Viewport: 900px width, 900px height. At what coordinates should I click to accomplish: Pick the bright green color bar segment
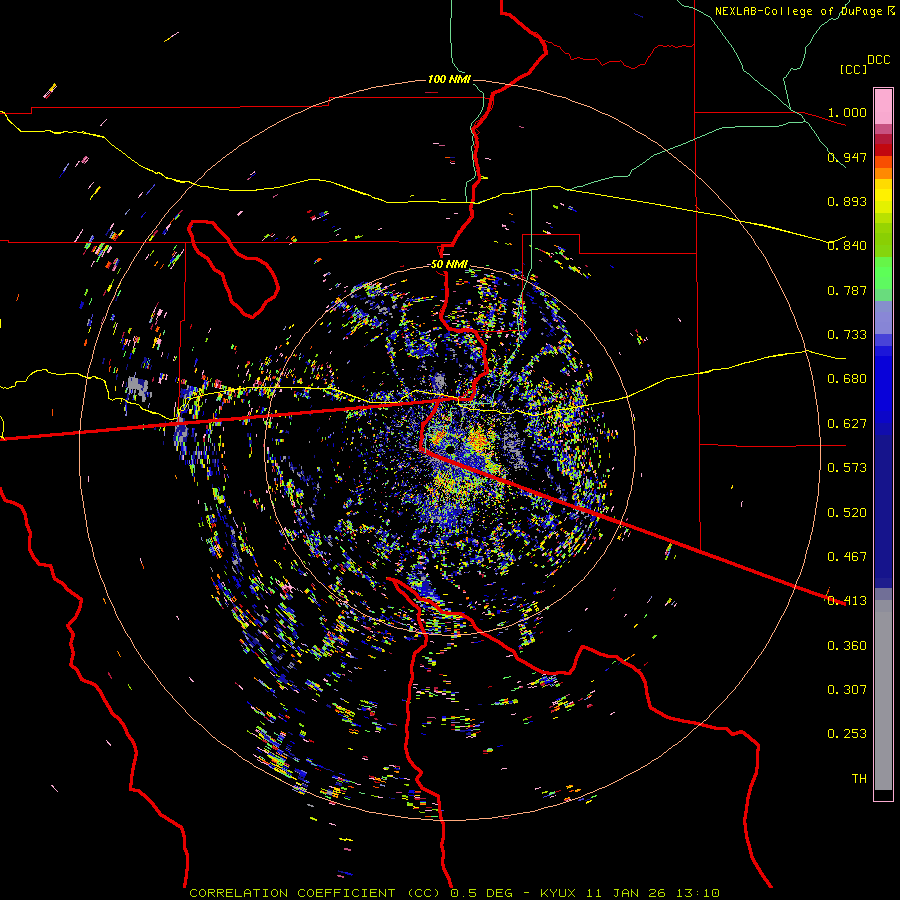pos(883,273)
